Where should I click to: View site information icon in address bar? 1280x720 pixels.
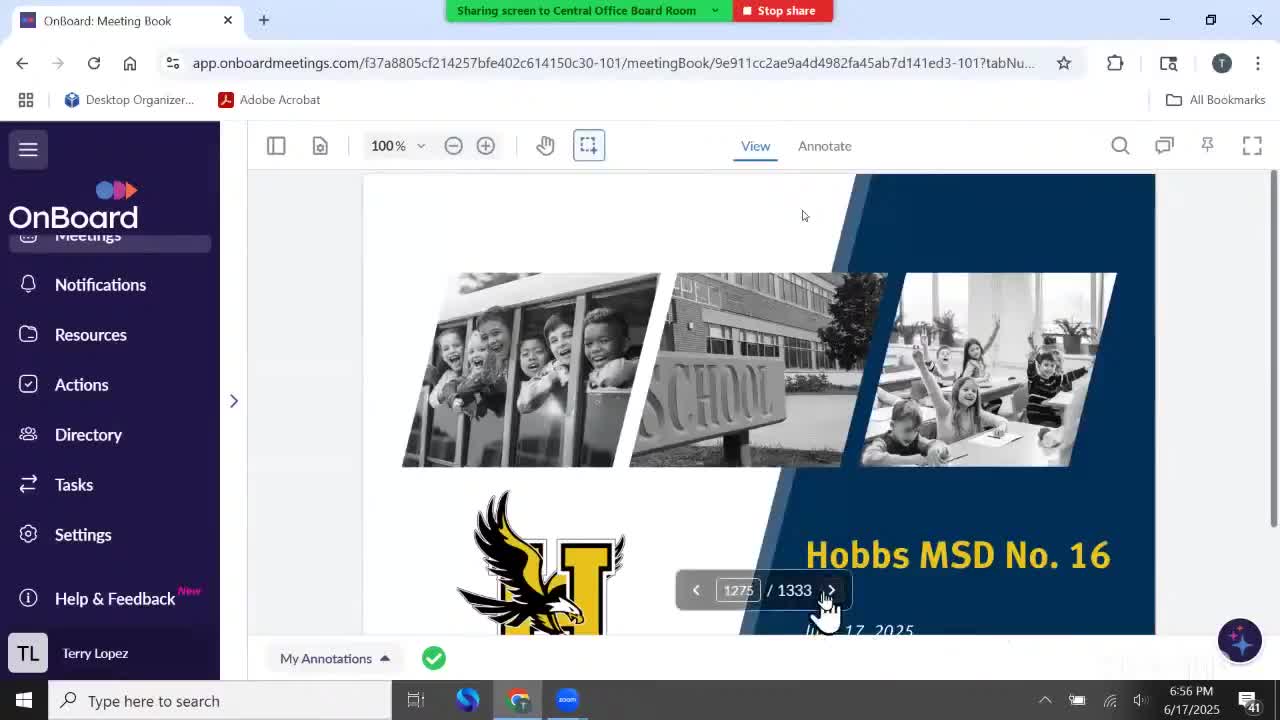pyautogui.click(x=173, y=63)
